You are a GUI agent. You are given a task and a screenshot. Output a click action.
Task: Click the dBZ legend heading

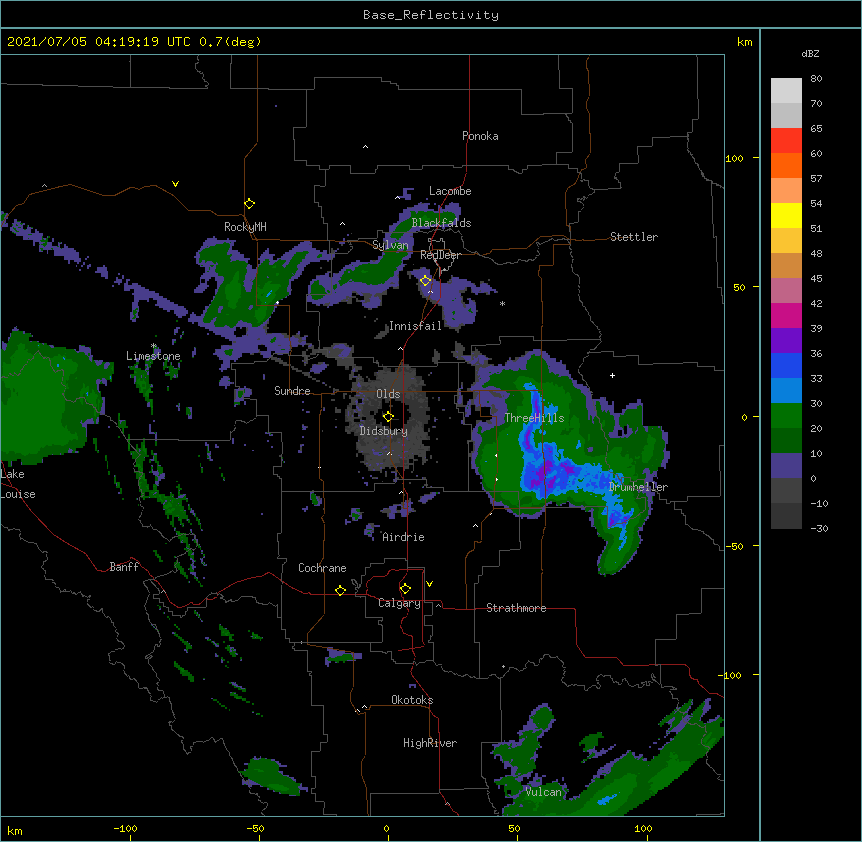tap(810, 53)
